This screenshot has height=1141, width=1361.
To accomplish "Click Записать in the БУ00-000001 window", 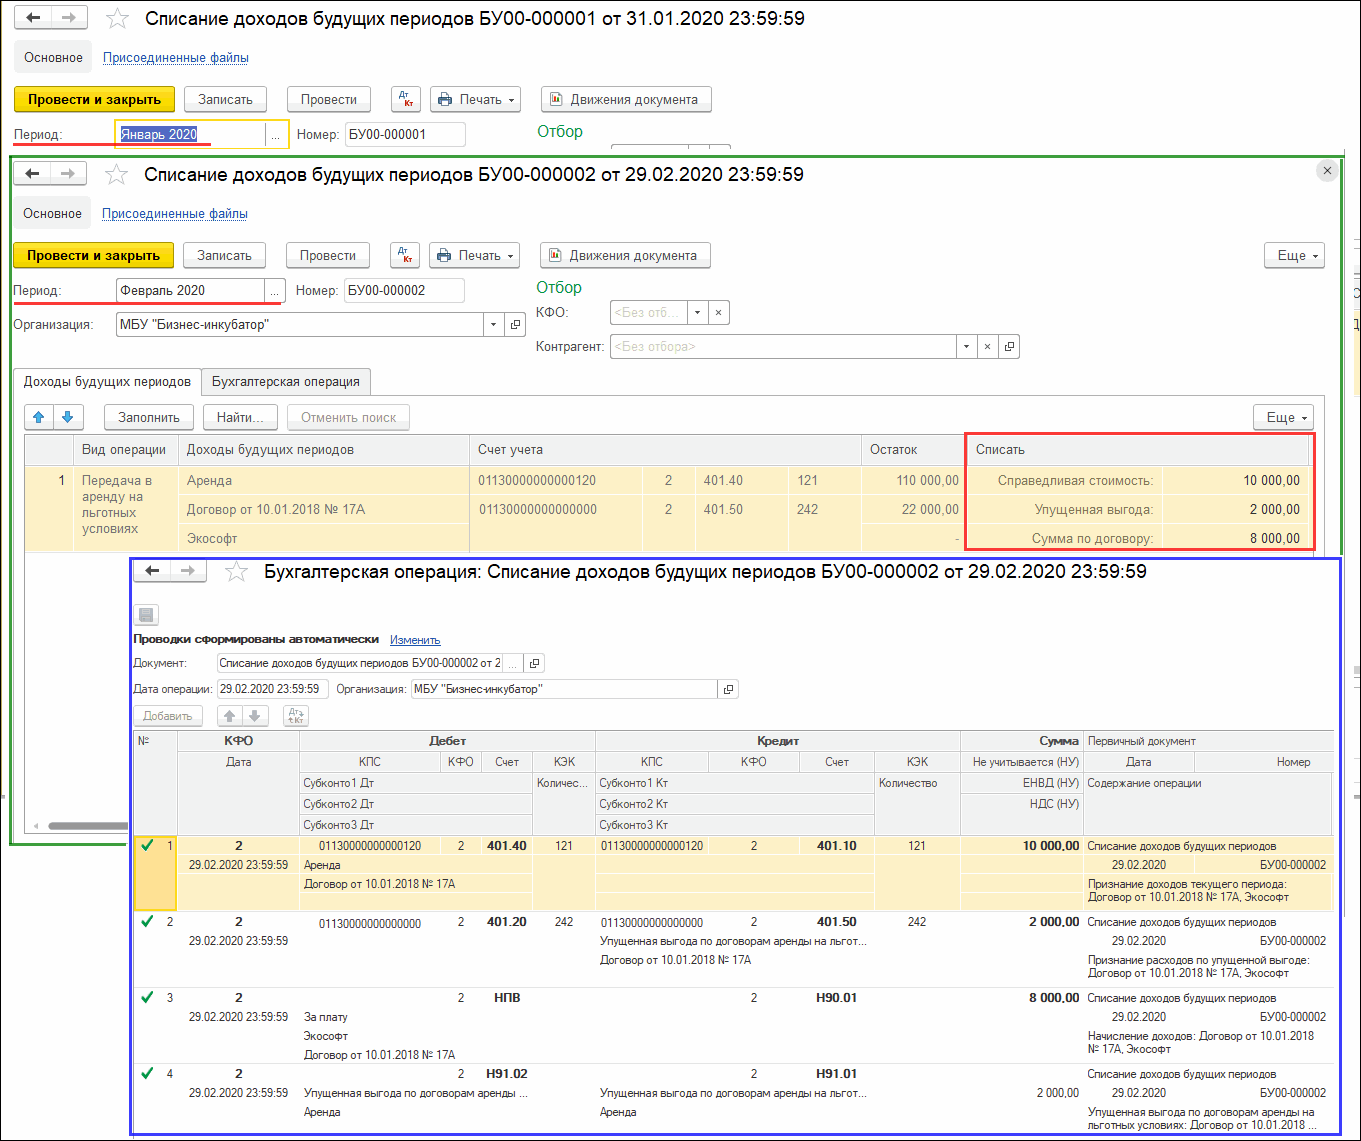I will (x=225, y=99).
